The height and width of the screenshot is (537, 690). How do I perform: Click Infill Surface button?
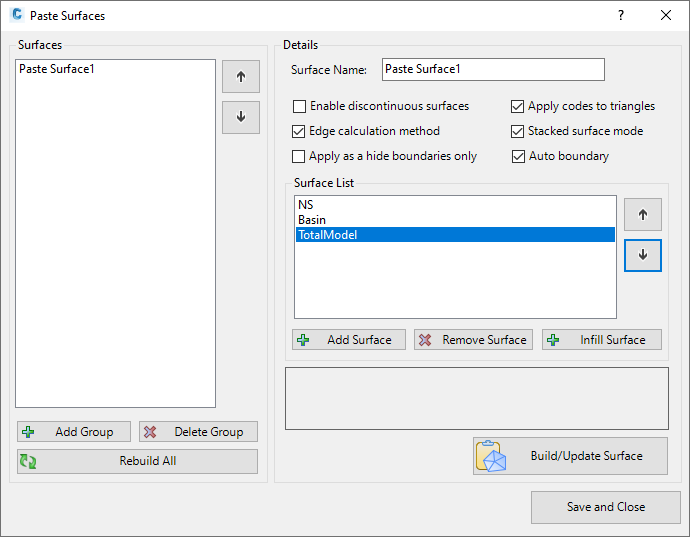coord(602,340)
